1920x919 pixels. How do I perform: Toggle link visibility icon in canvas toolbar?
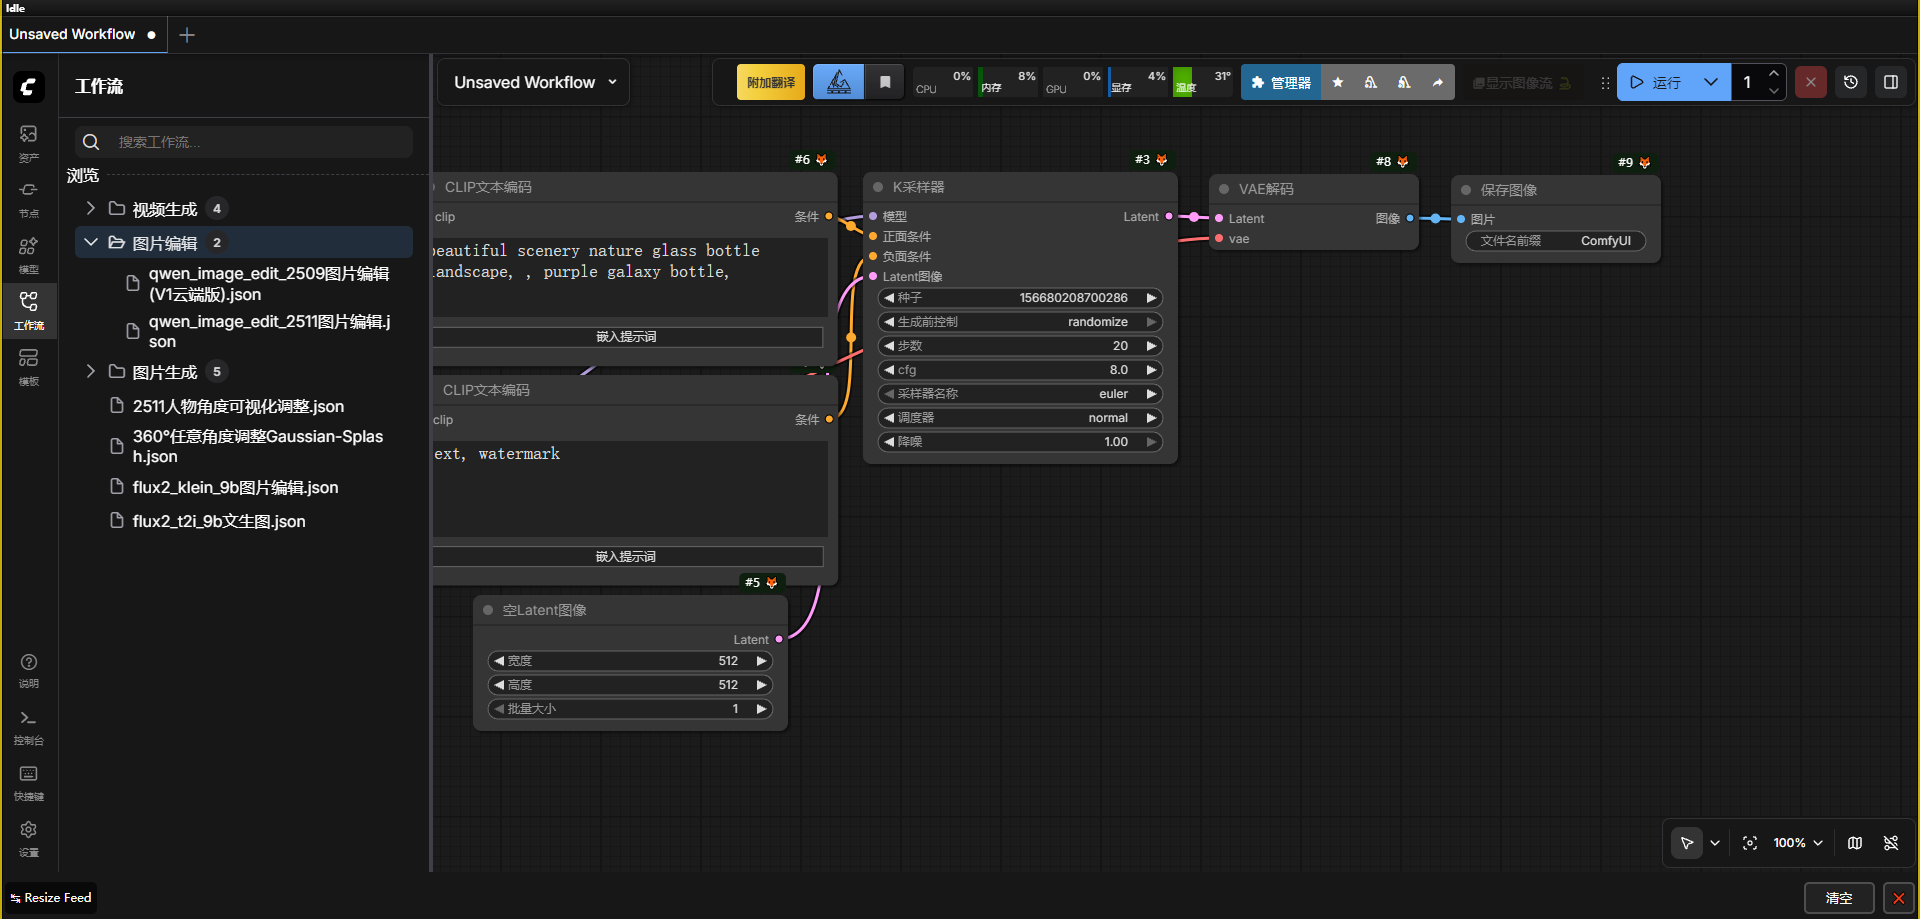[x=1891, y=843]
